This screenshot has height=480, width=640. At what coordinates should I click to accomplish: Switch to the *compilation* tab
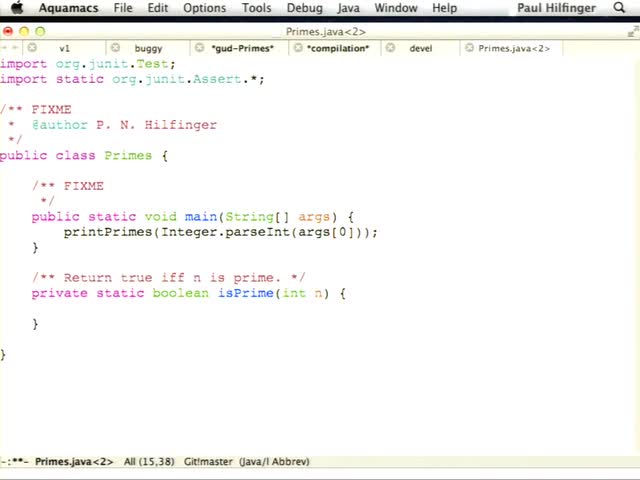[338, 48]
